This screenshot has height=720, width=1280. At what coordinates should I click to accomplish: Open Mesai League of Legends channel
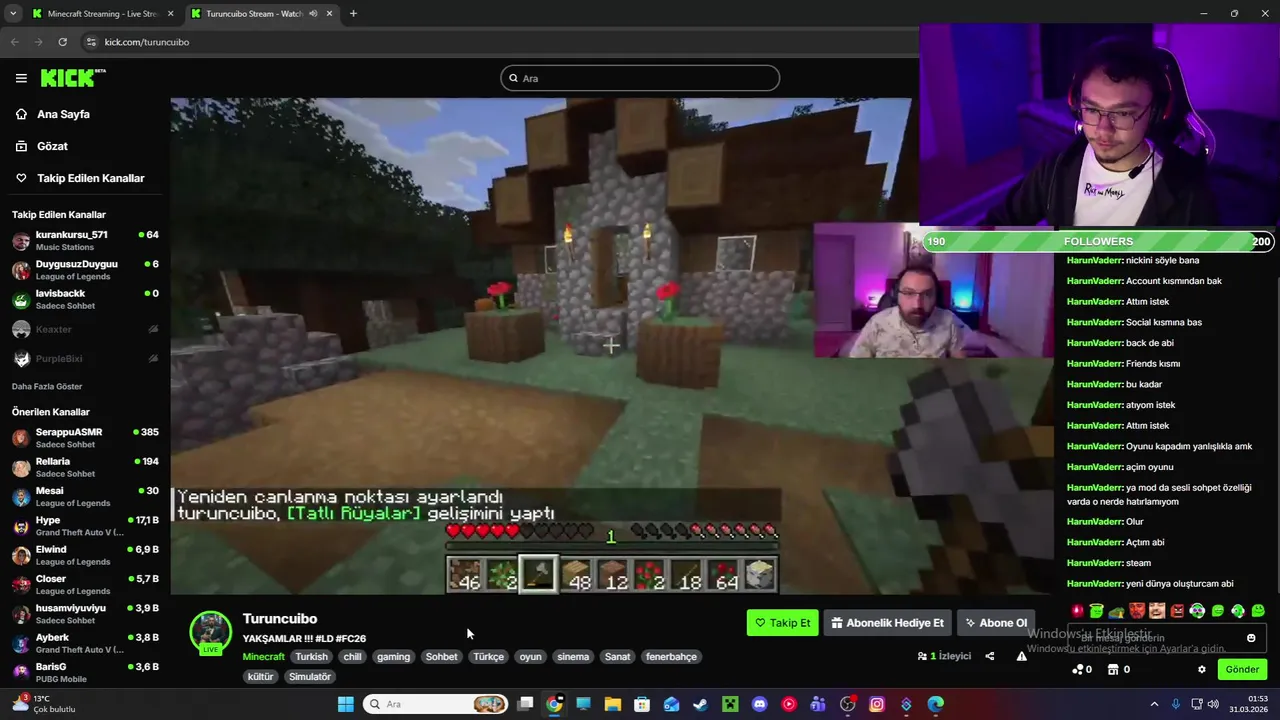coord(85,497)
